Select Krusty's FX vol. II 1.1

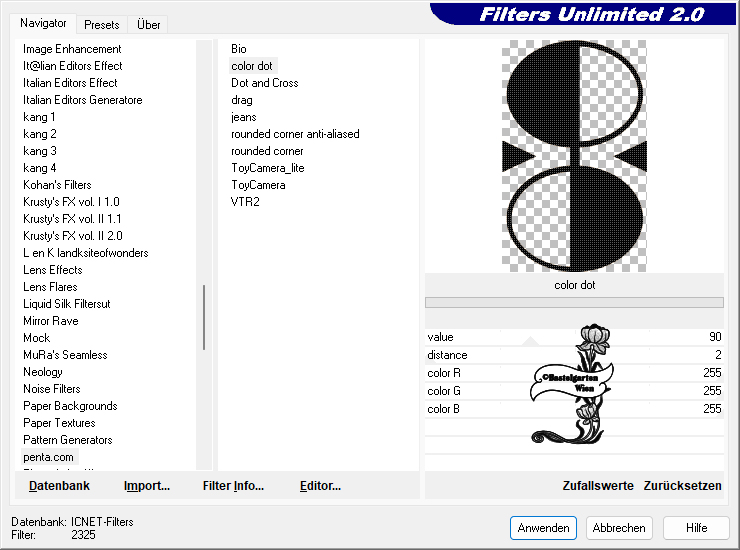tap(72, 219)
